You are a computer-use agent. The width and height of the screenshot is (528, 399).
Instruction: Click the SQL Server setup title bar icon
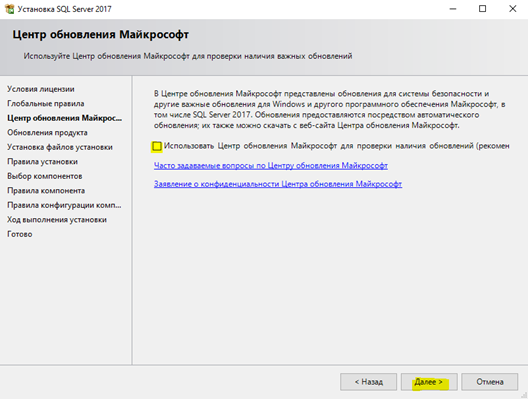10,9
